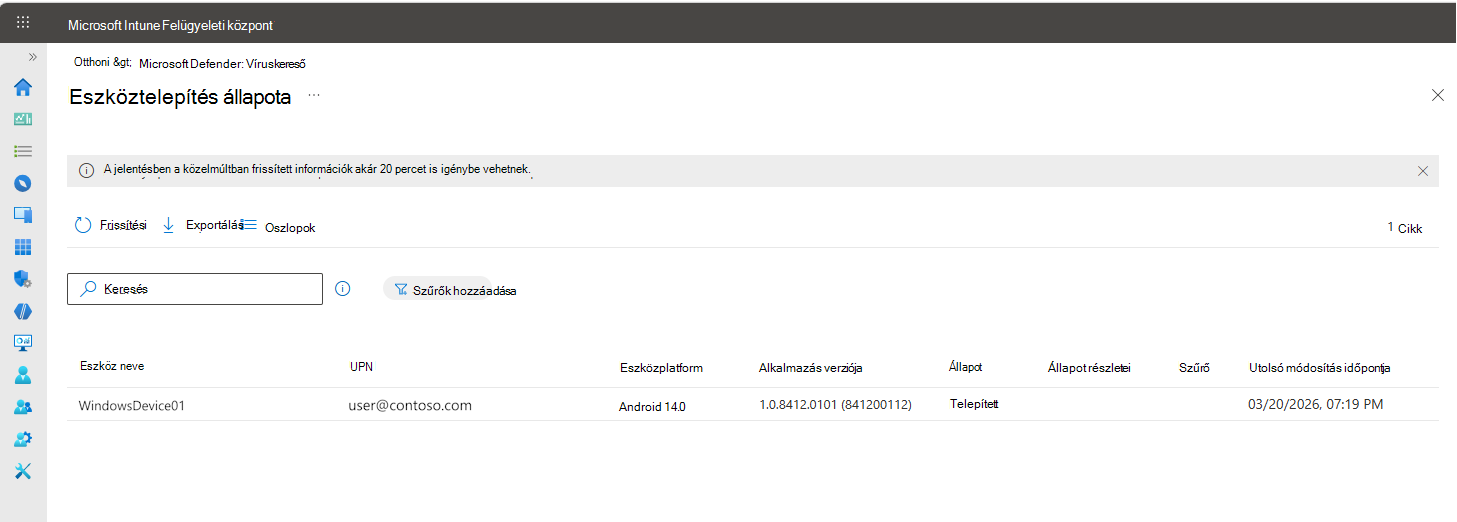Click the info icon beside search box

click(x=342, y=289)
